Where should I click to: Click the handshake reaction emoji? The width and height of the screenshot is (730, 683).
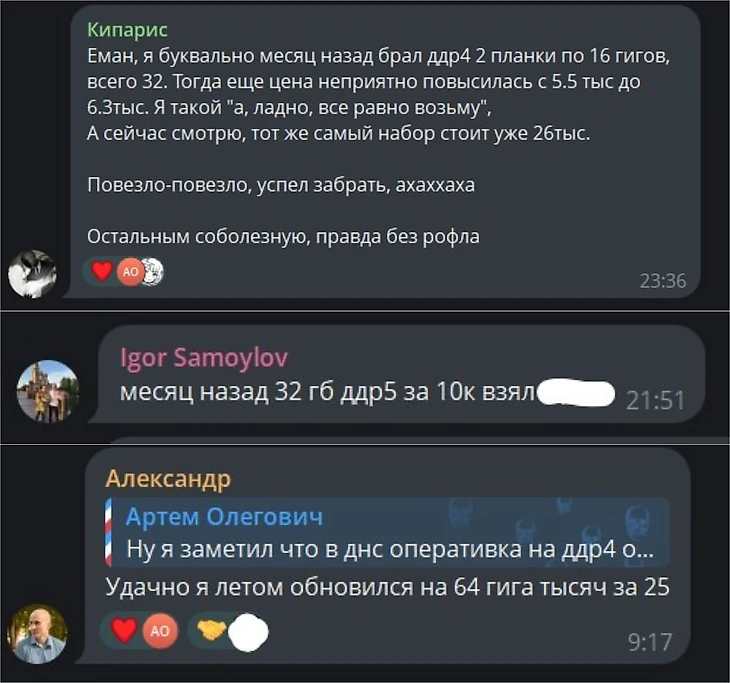pyautogui.click(x=211, y=630)
